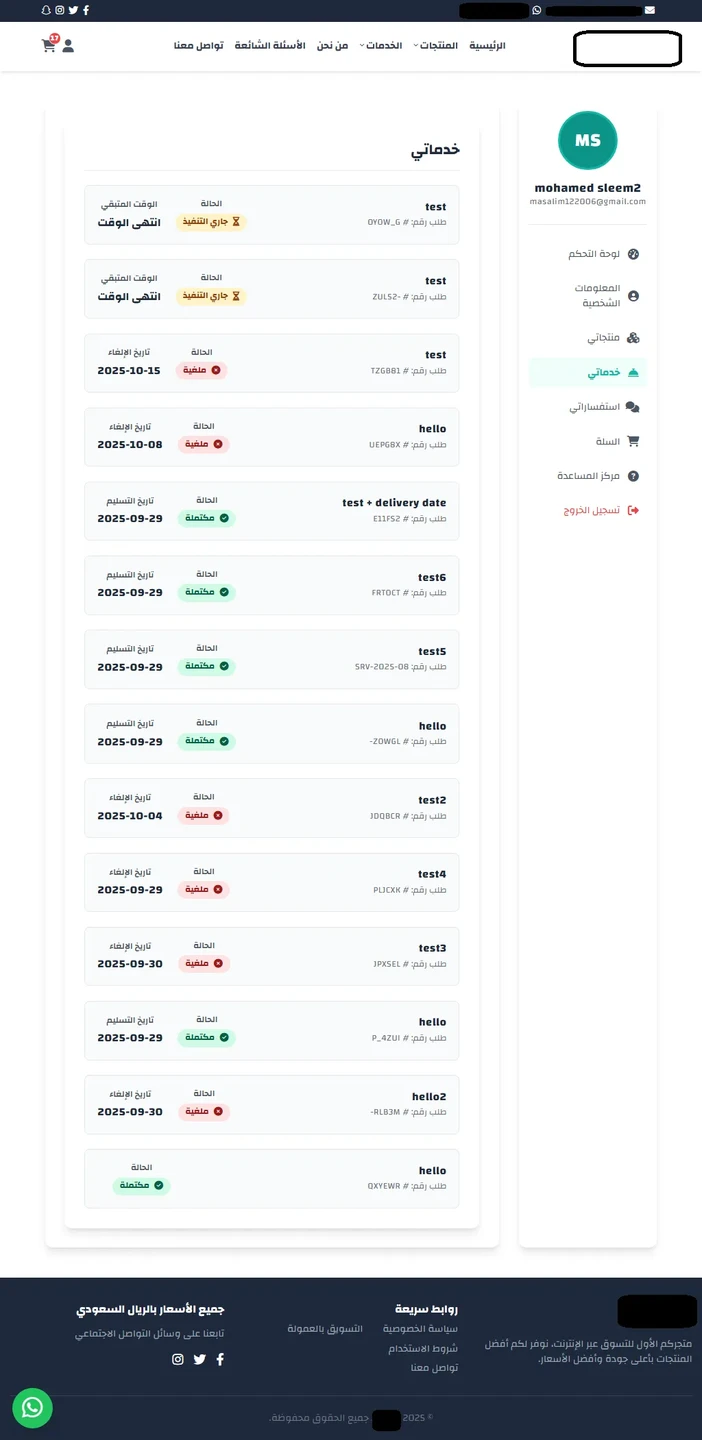The width and height of the screenshot is (702, 1440).
Task: Open الأسئلة الشائعة navigation item
Action: [x=270, y=46]
